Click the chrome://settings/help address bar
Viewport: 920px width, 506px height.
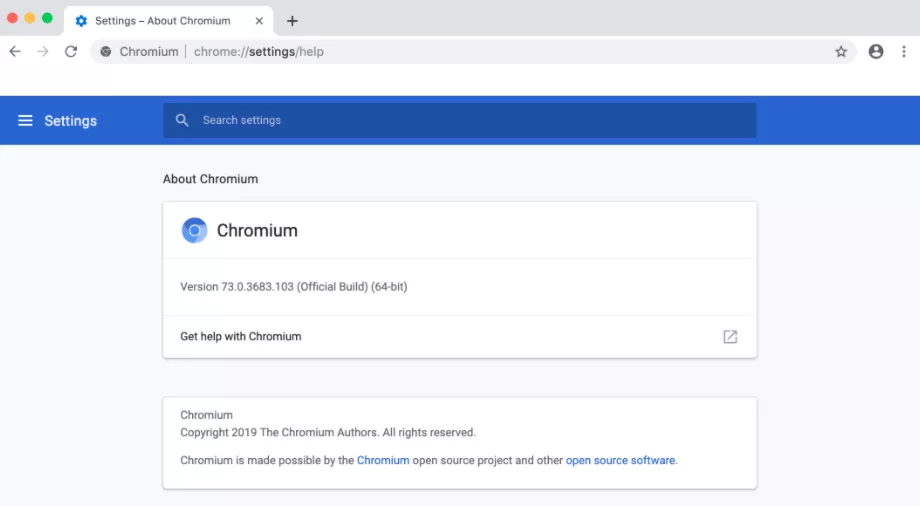pos(473,52)
